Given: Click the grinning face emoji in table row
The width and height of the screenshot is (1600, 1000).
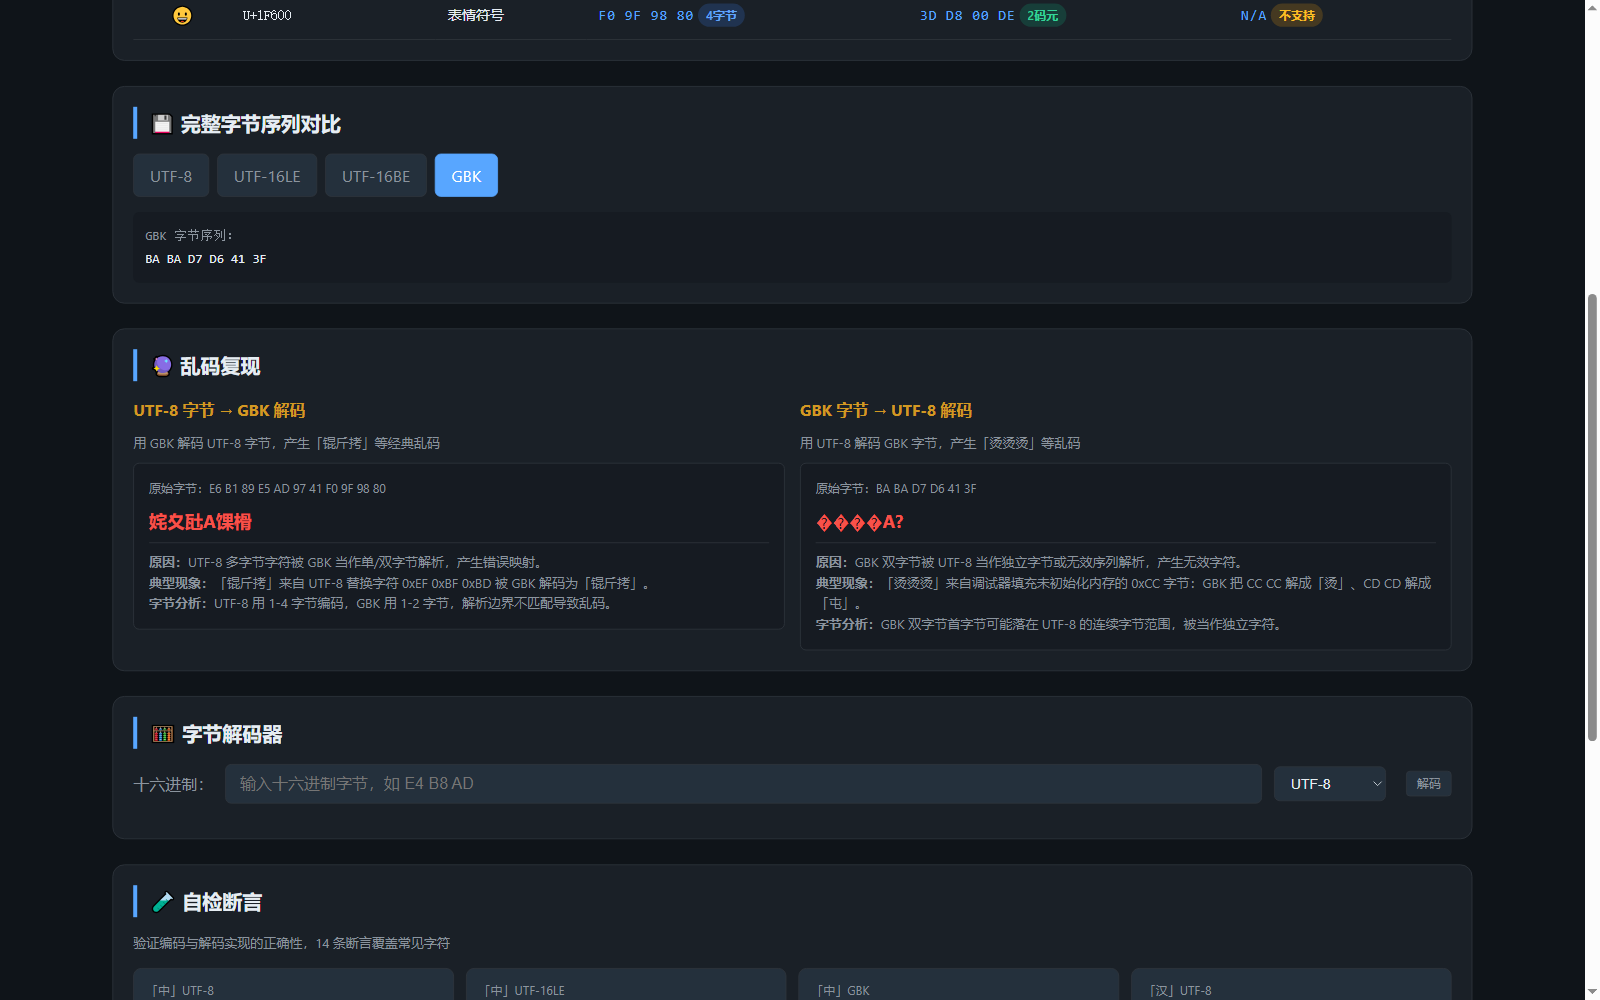Looking at the screenshot, I should click(x=182, y=15).
